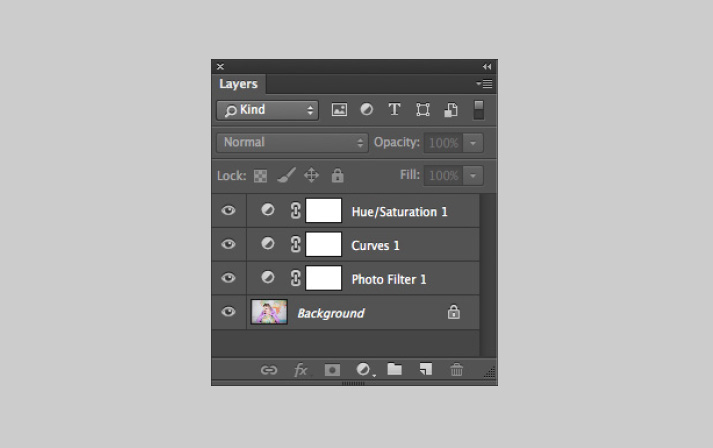
Task: Hide the Photo Filter 1 layer
Action: point(228,277)
